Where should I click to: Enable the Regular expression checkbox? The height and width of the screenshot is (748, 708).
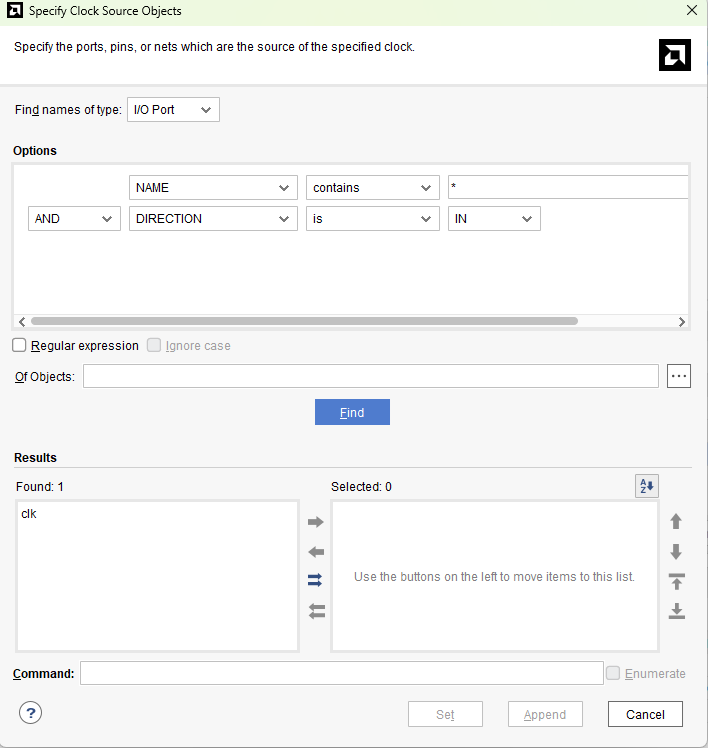[20, 346]
